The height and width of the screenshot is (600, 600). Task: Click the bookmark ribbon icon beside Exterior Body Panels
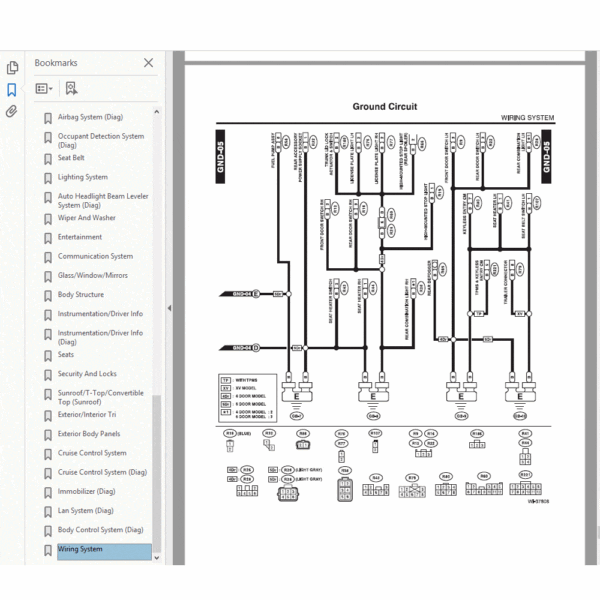click(48, 435)
